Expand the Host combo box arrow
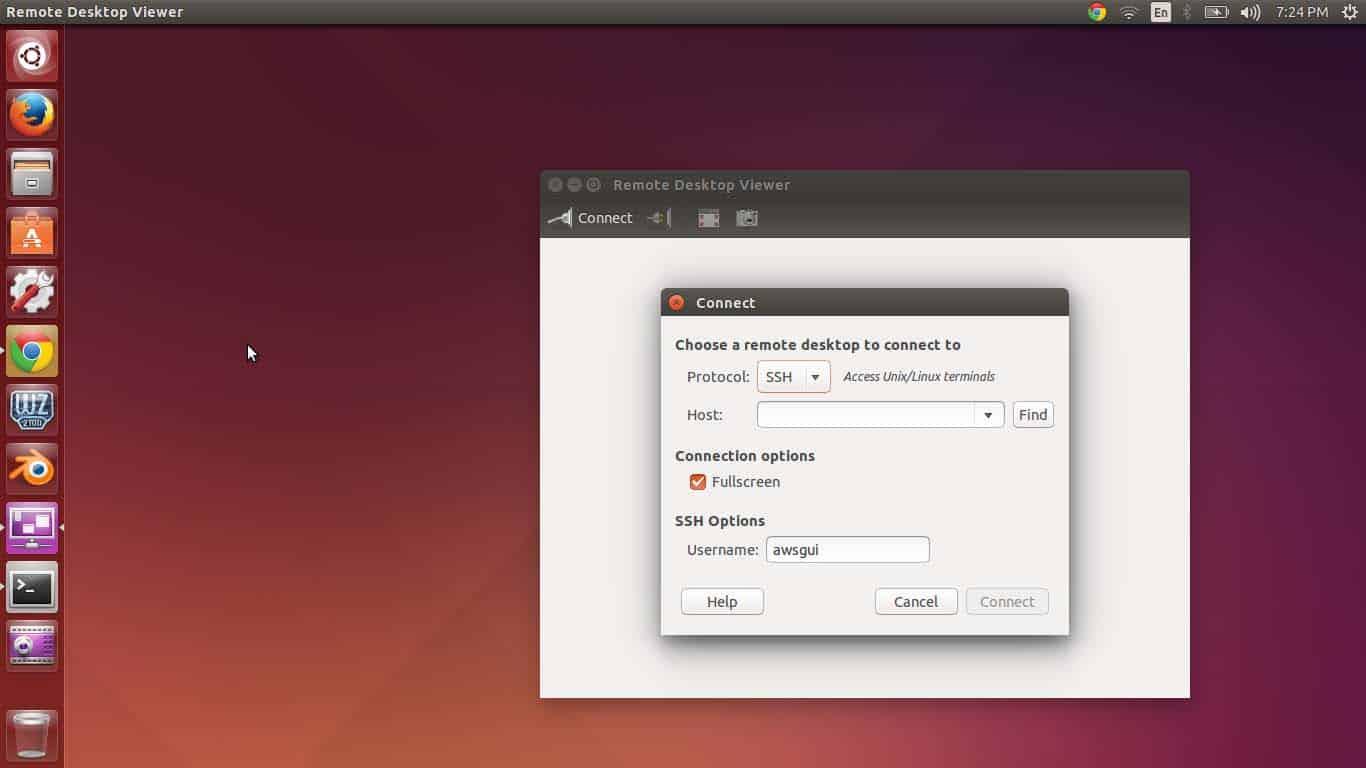The image size is (1366, 768). point(988,415)
